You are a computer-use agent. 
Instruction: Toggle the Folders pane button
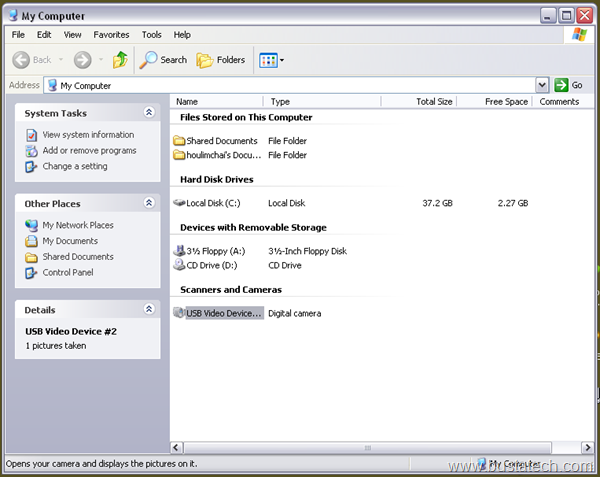click(221, 60)
